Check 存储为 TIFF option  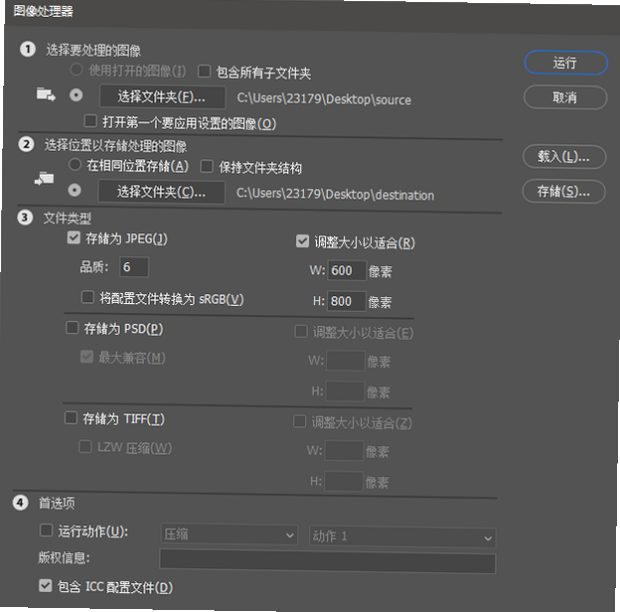pos(71,417)
